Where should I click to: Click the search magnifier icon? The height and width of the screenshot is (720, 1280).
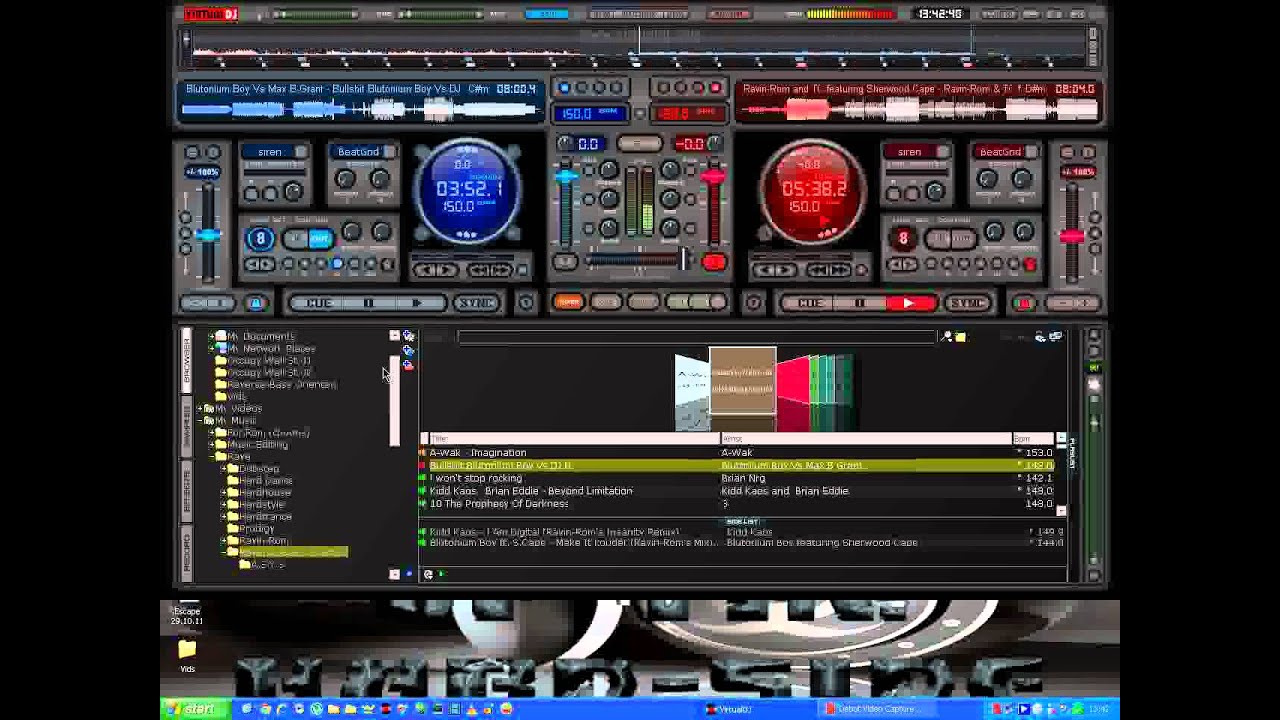click(x=946, y=337)
